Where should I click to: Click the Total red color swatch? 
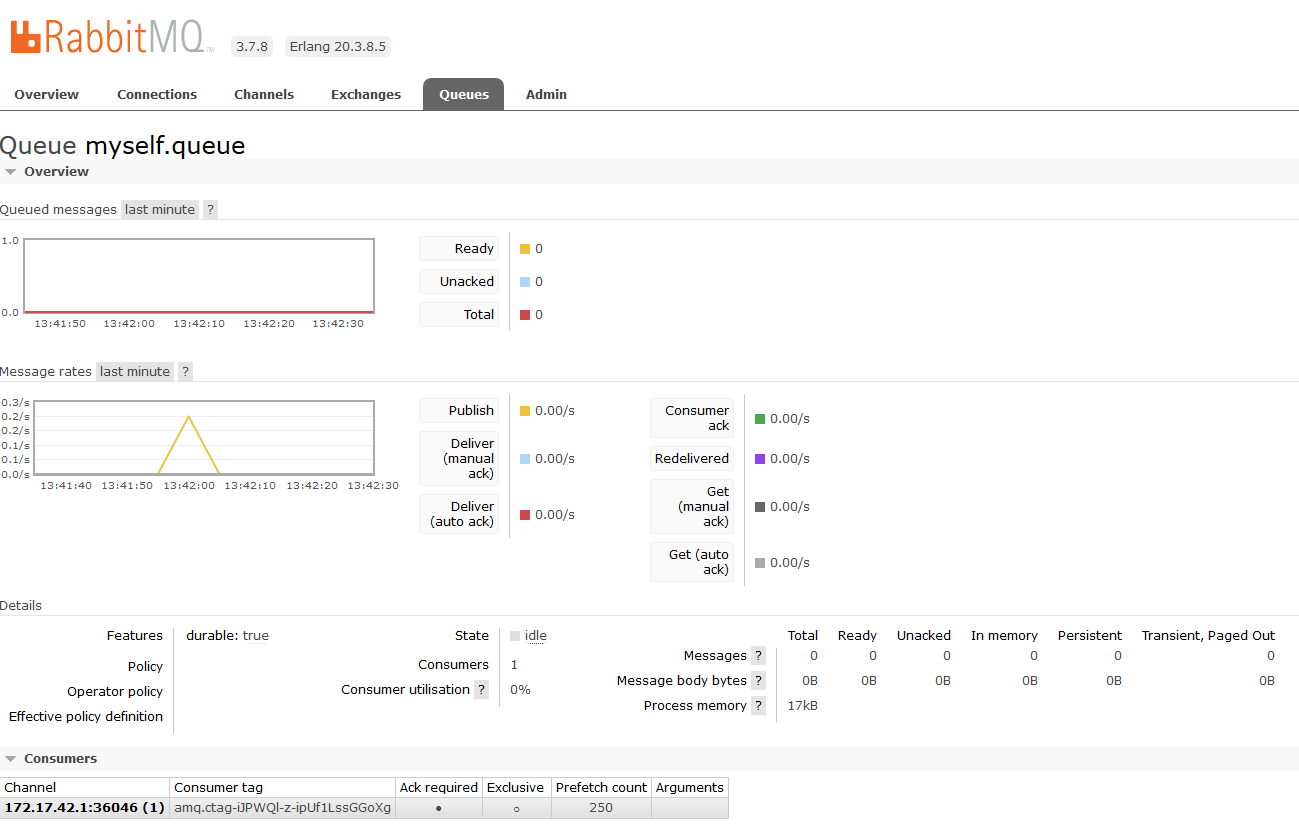[525, 315]
